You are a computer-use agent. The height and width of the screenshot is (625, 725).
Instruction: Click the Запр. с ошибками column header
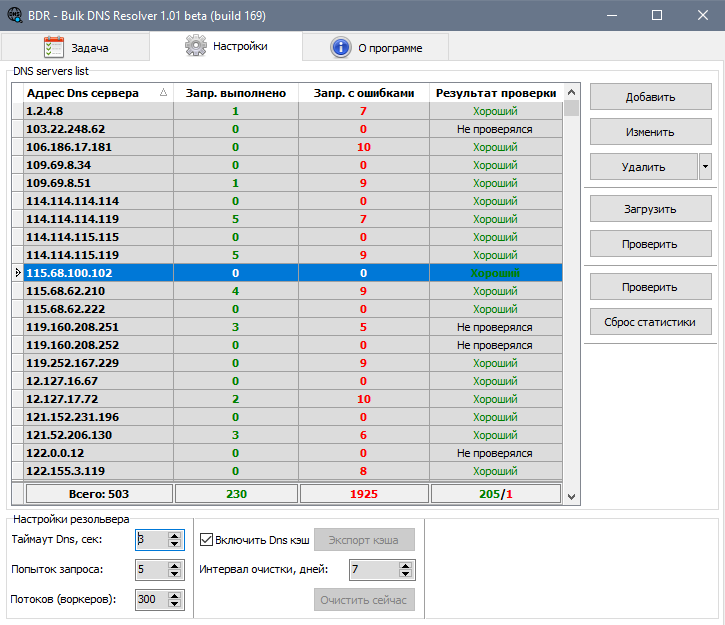364,93
